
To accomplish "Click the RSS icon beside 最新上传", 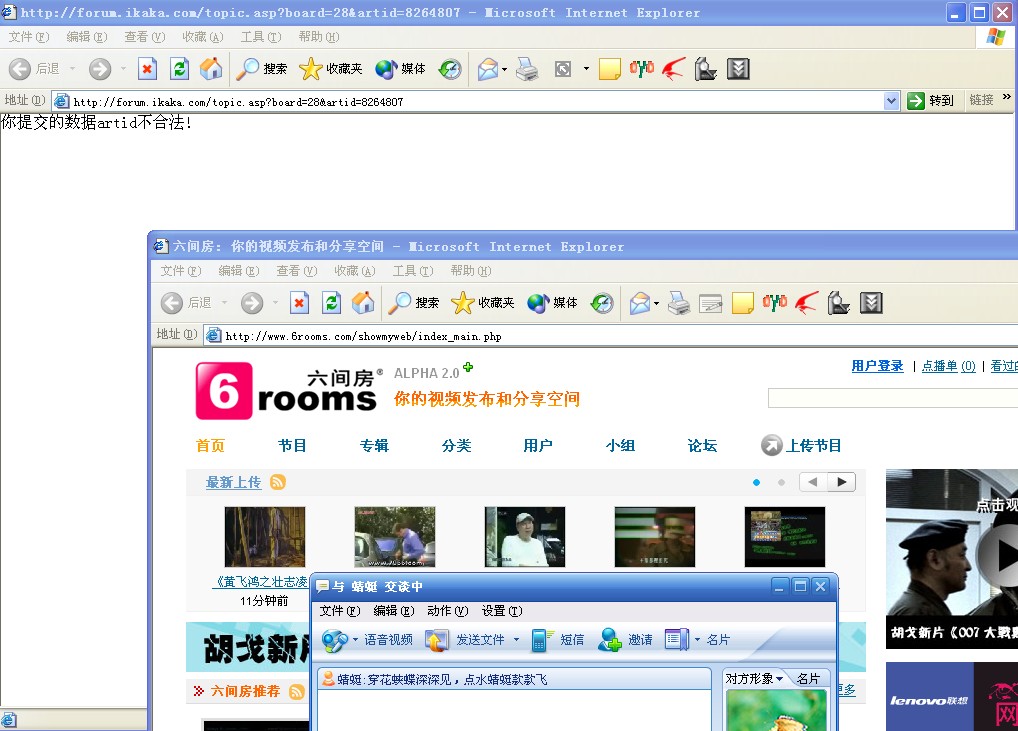I will pos(278,482).
